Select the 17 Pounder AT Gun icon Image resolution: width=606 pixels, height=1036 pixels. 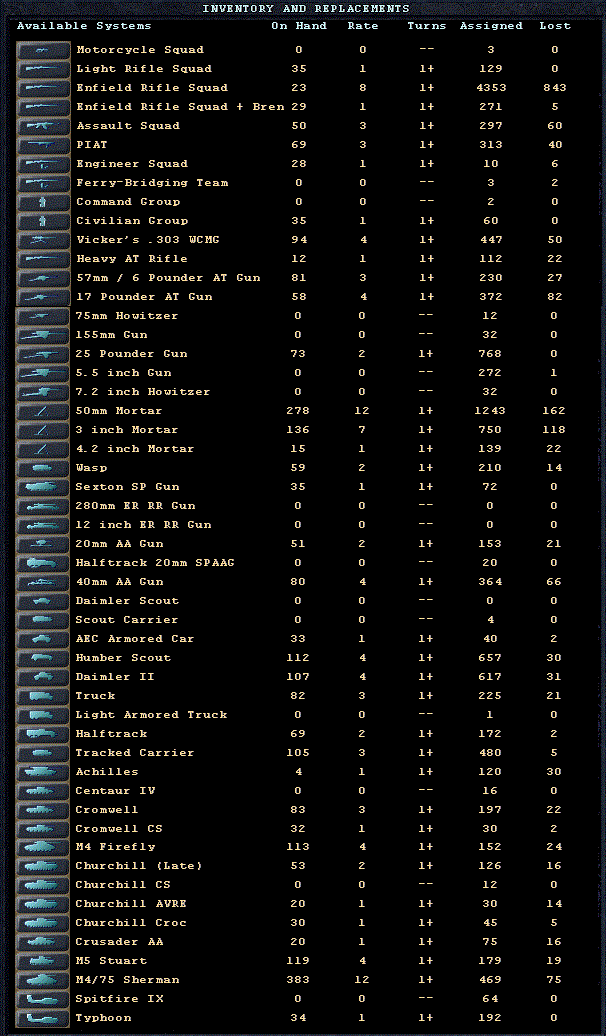(x=43, y=297)
